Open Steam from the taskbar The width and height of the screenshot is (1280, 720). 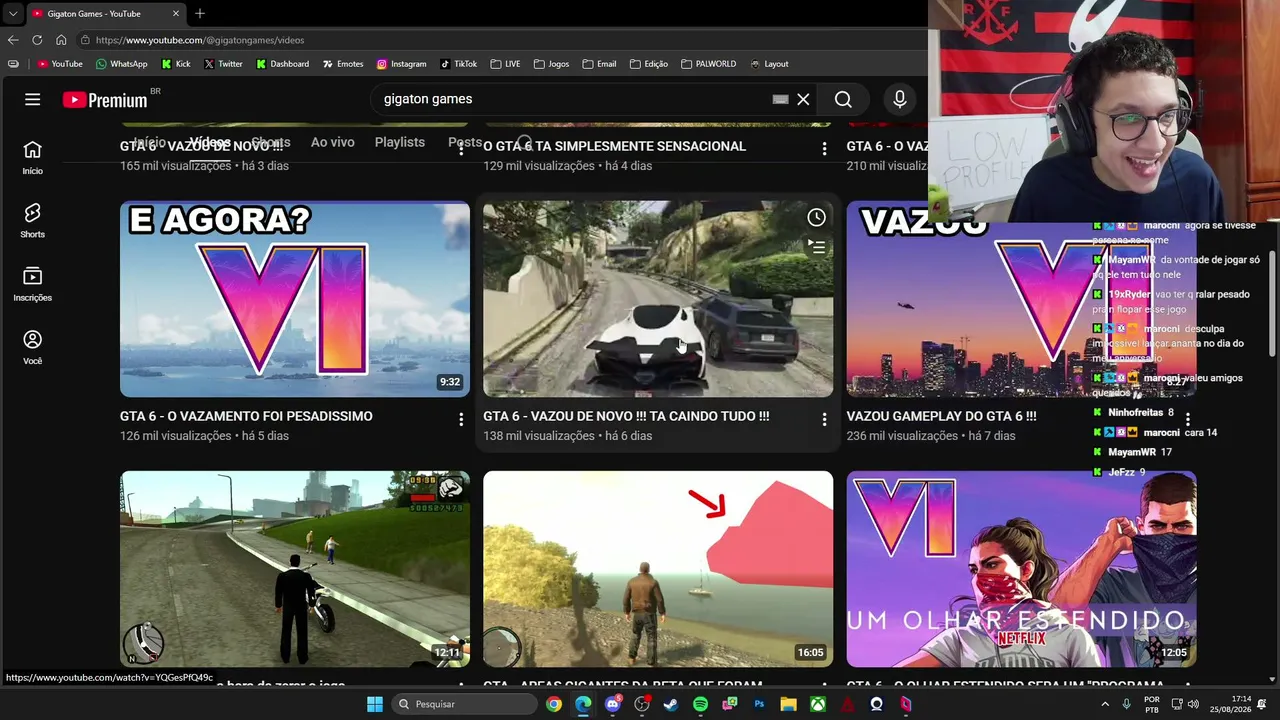671,704
